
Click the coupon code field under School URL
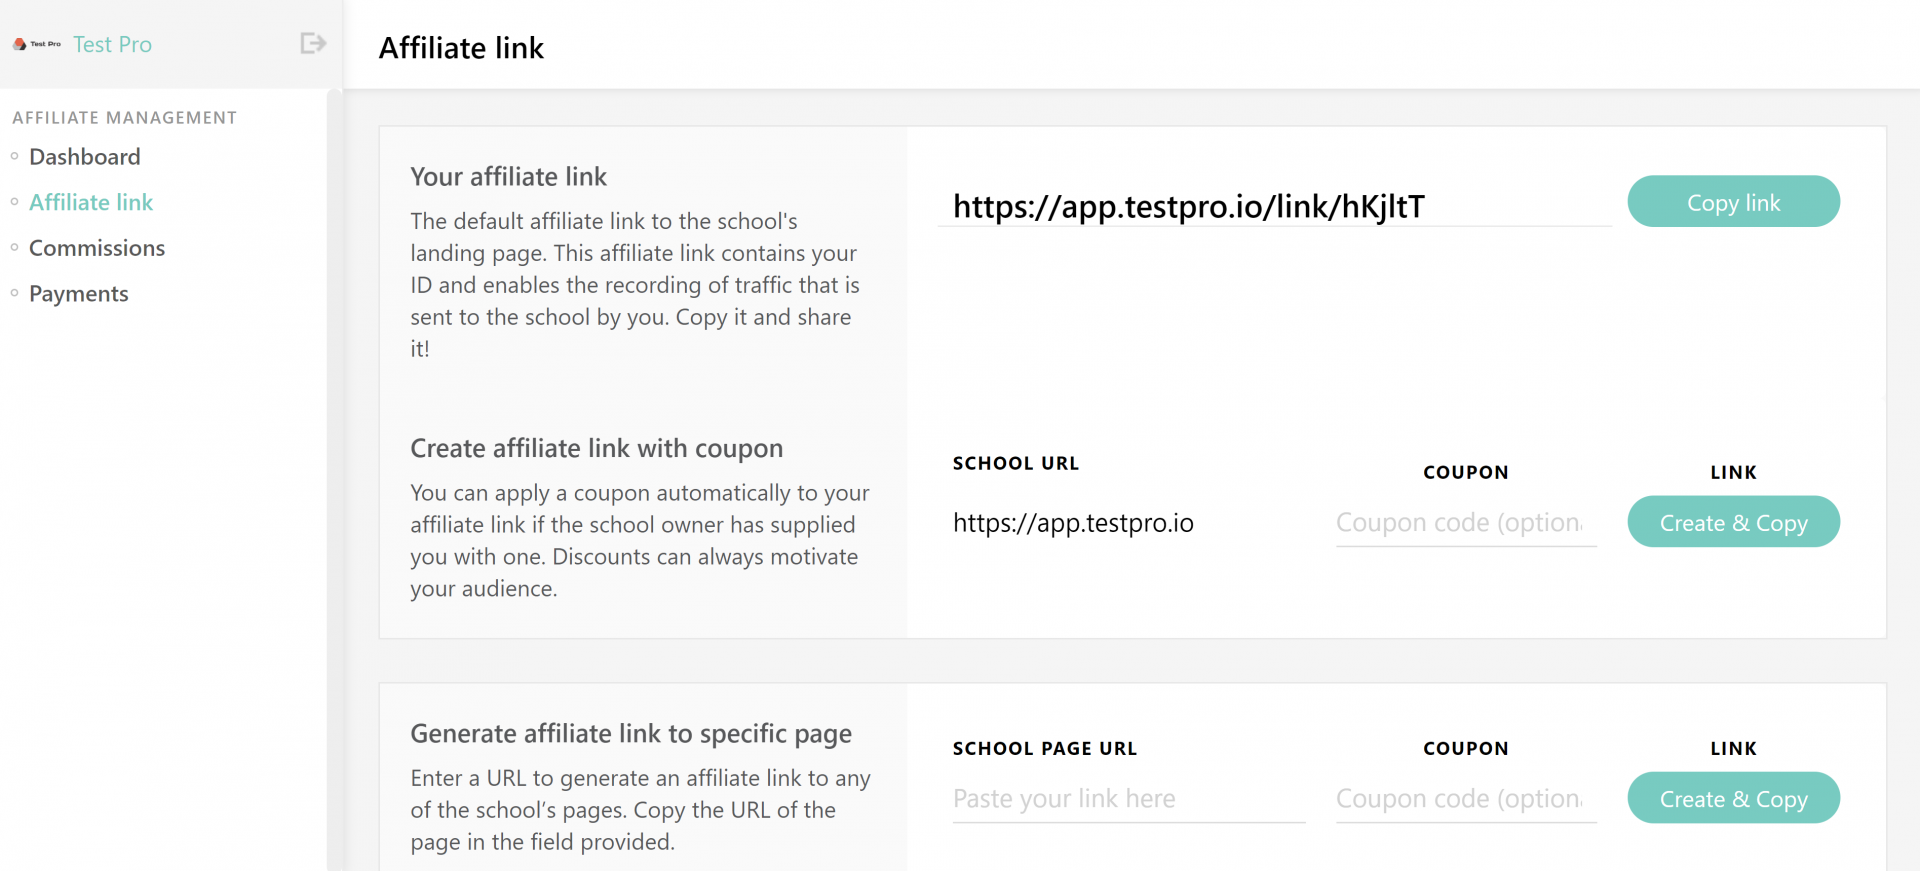pos(1466,522)
